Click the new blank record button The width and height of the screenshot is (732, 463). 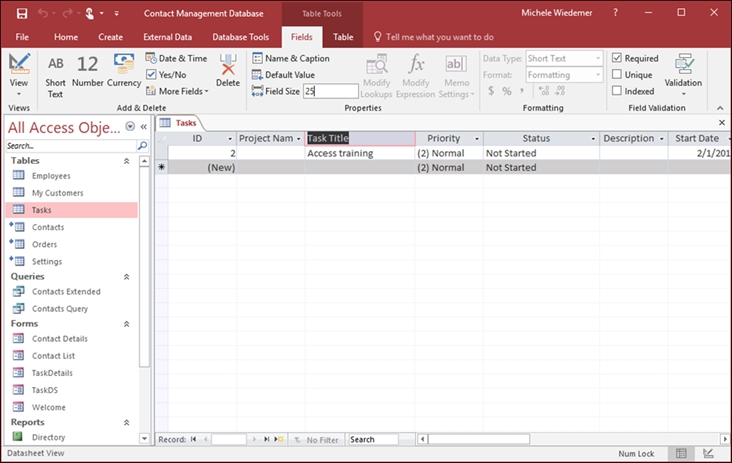pyautogui.click(x=279, y=439)
